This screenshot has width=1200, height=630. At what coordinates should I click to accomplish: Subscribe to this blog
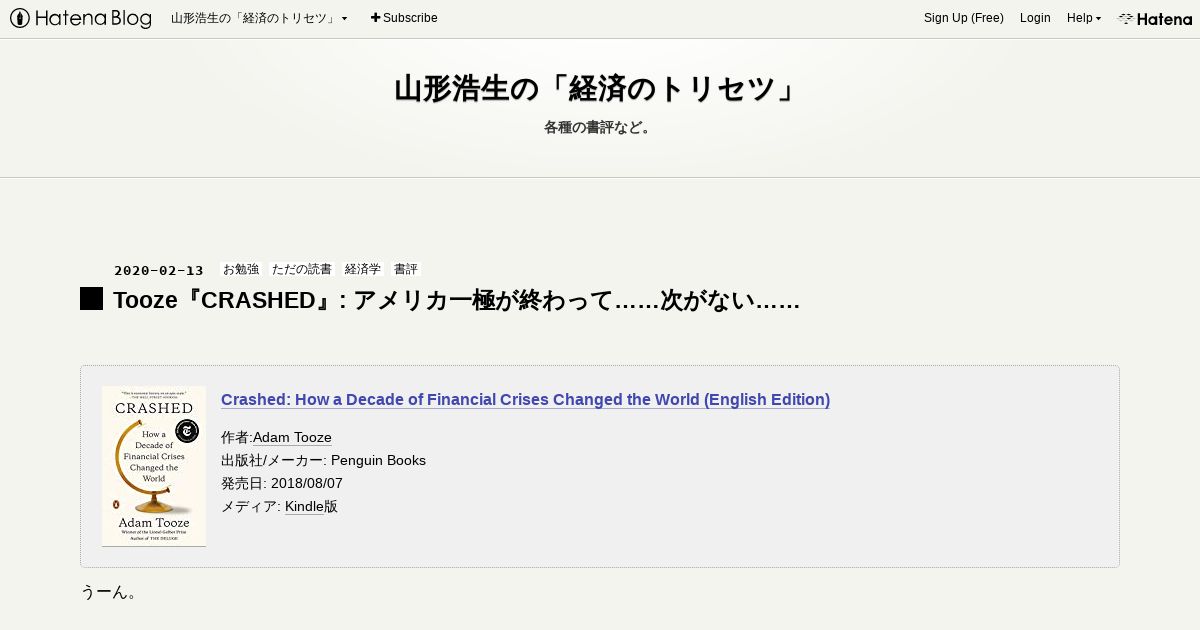(404, 18)
